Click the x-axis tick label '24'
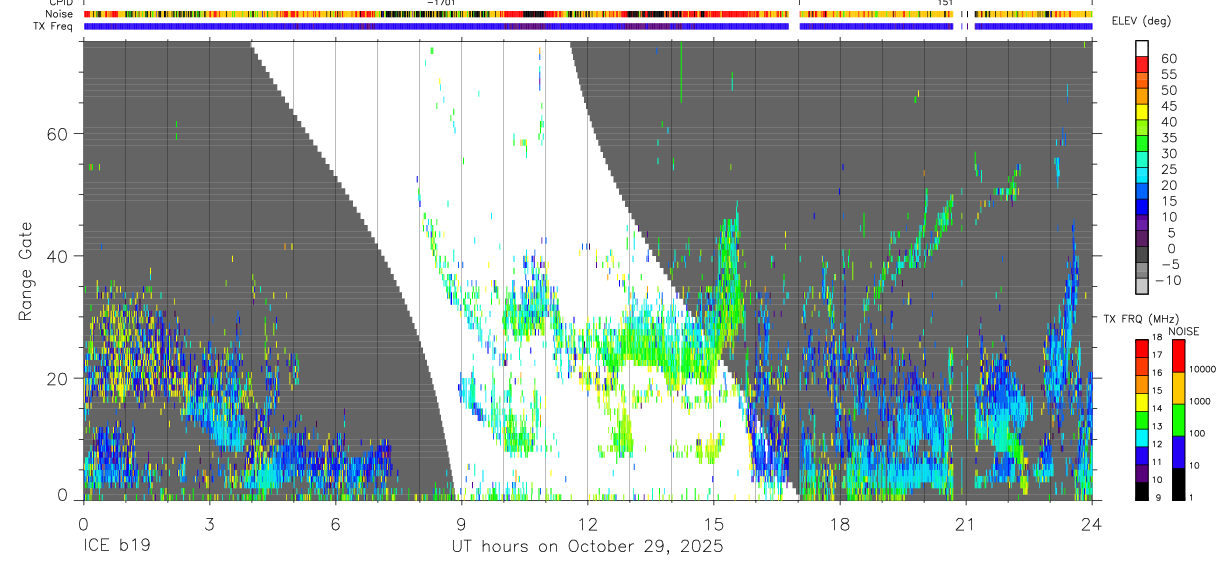 tap(1092, 524)
